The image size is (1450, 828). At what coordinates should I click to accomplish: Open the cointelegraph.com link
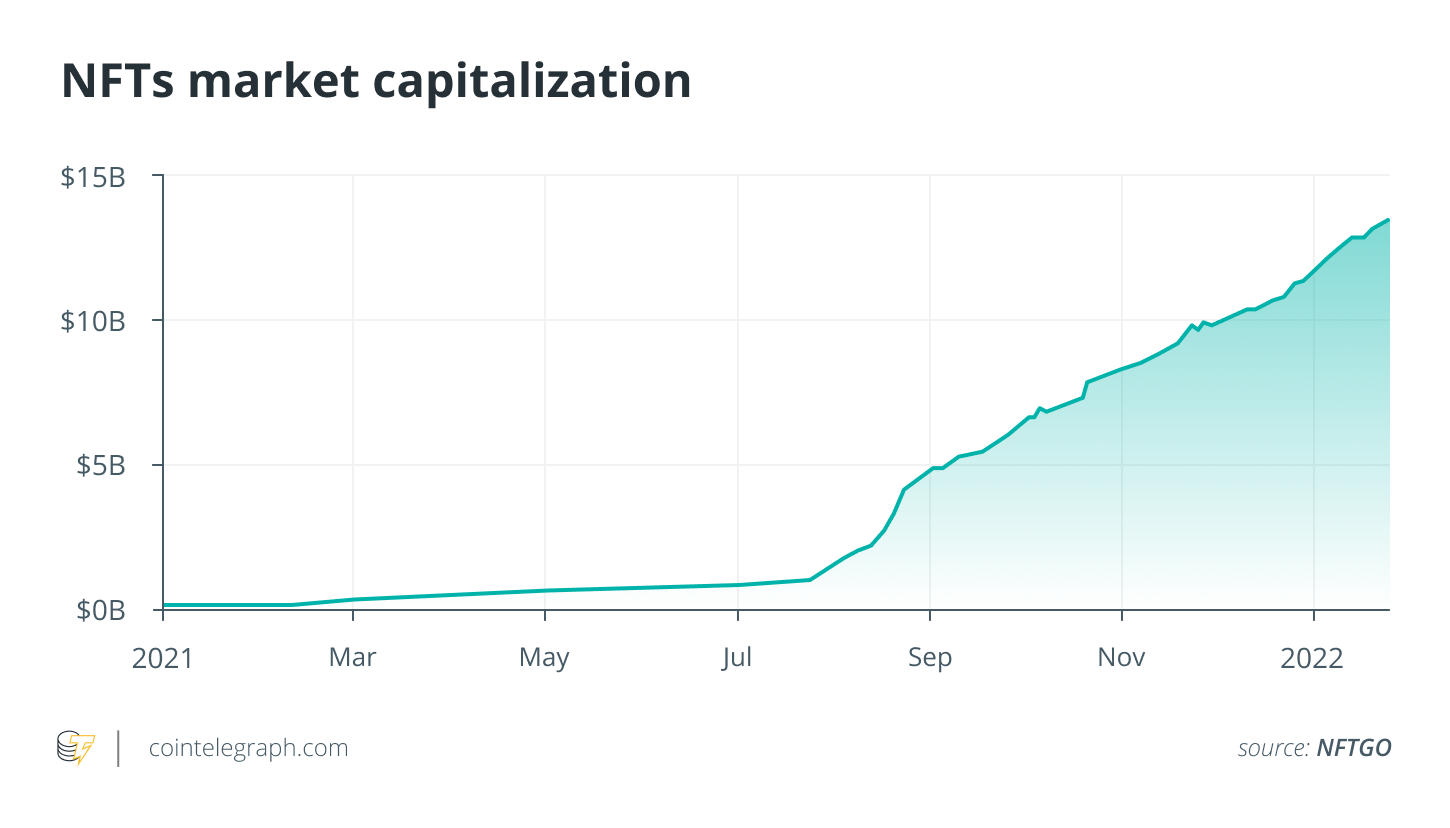248,748
